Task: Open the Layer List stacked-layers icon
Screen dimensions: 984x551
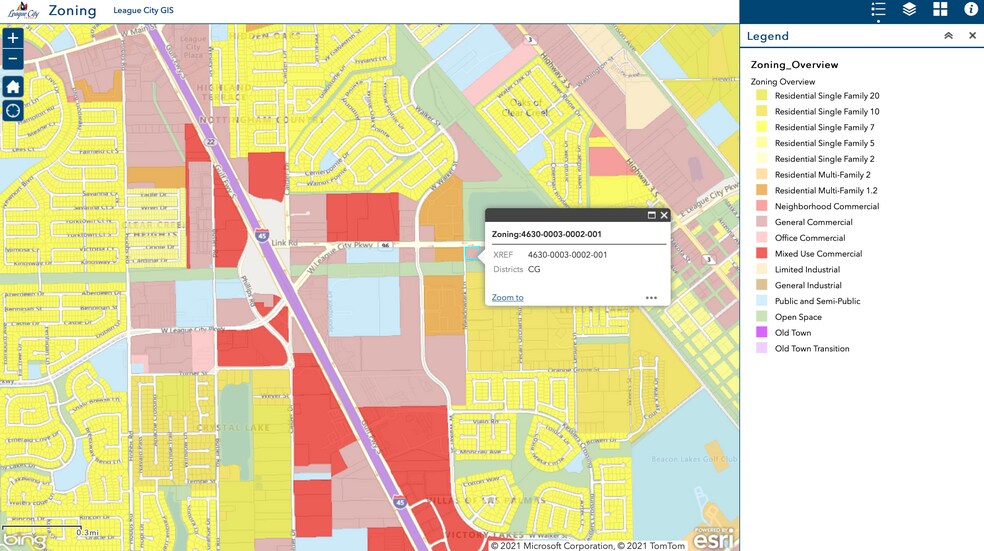Action: pyautogui.click(x=909, y=10)
